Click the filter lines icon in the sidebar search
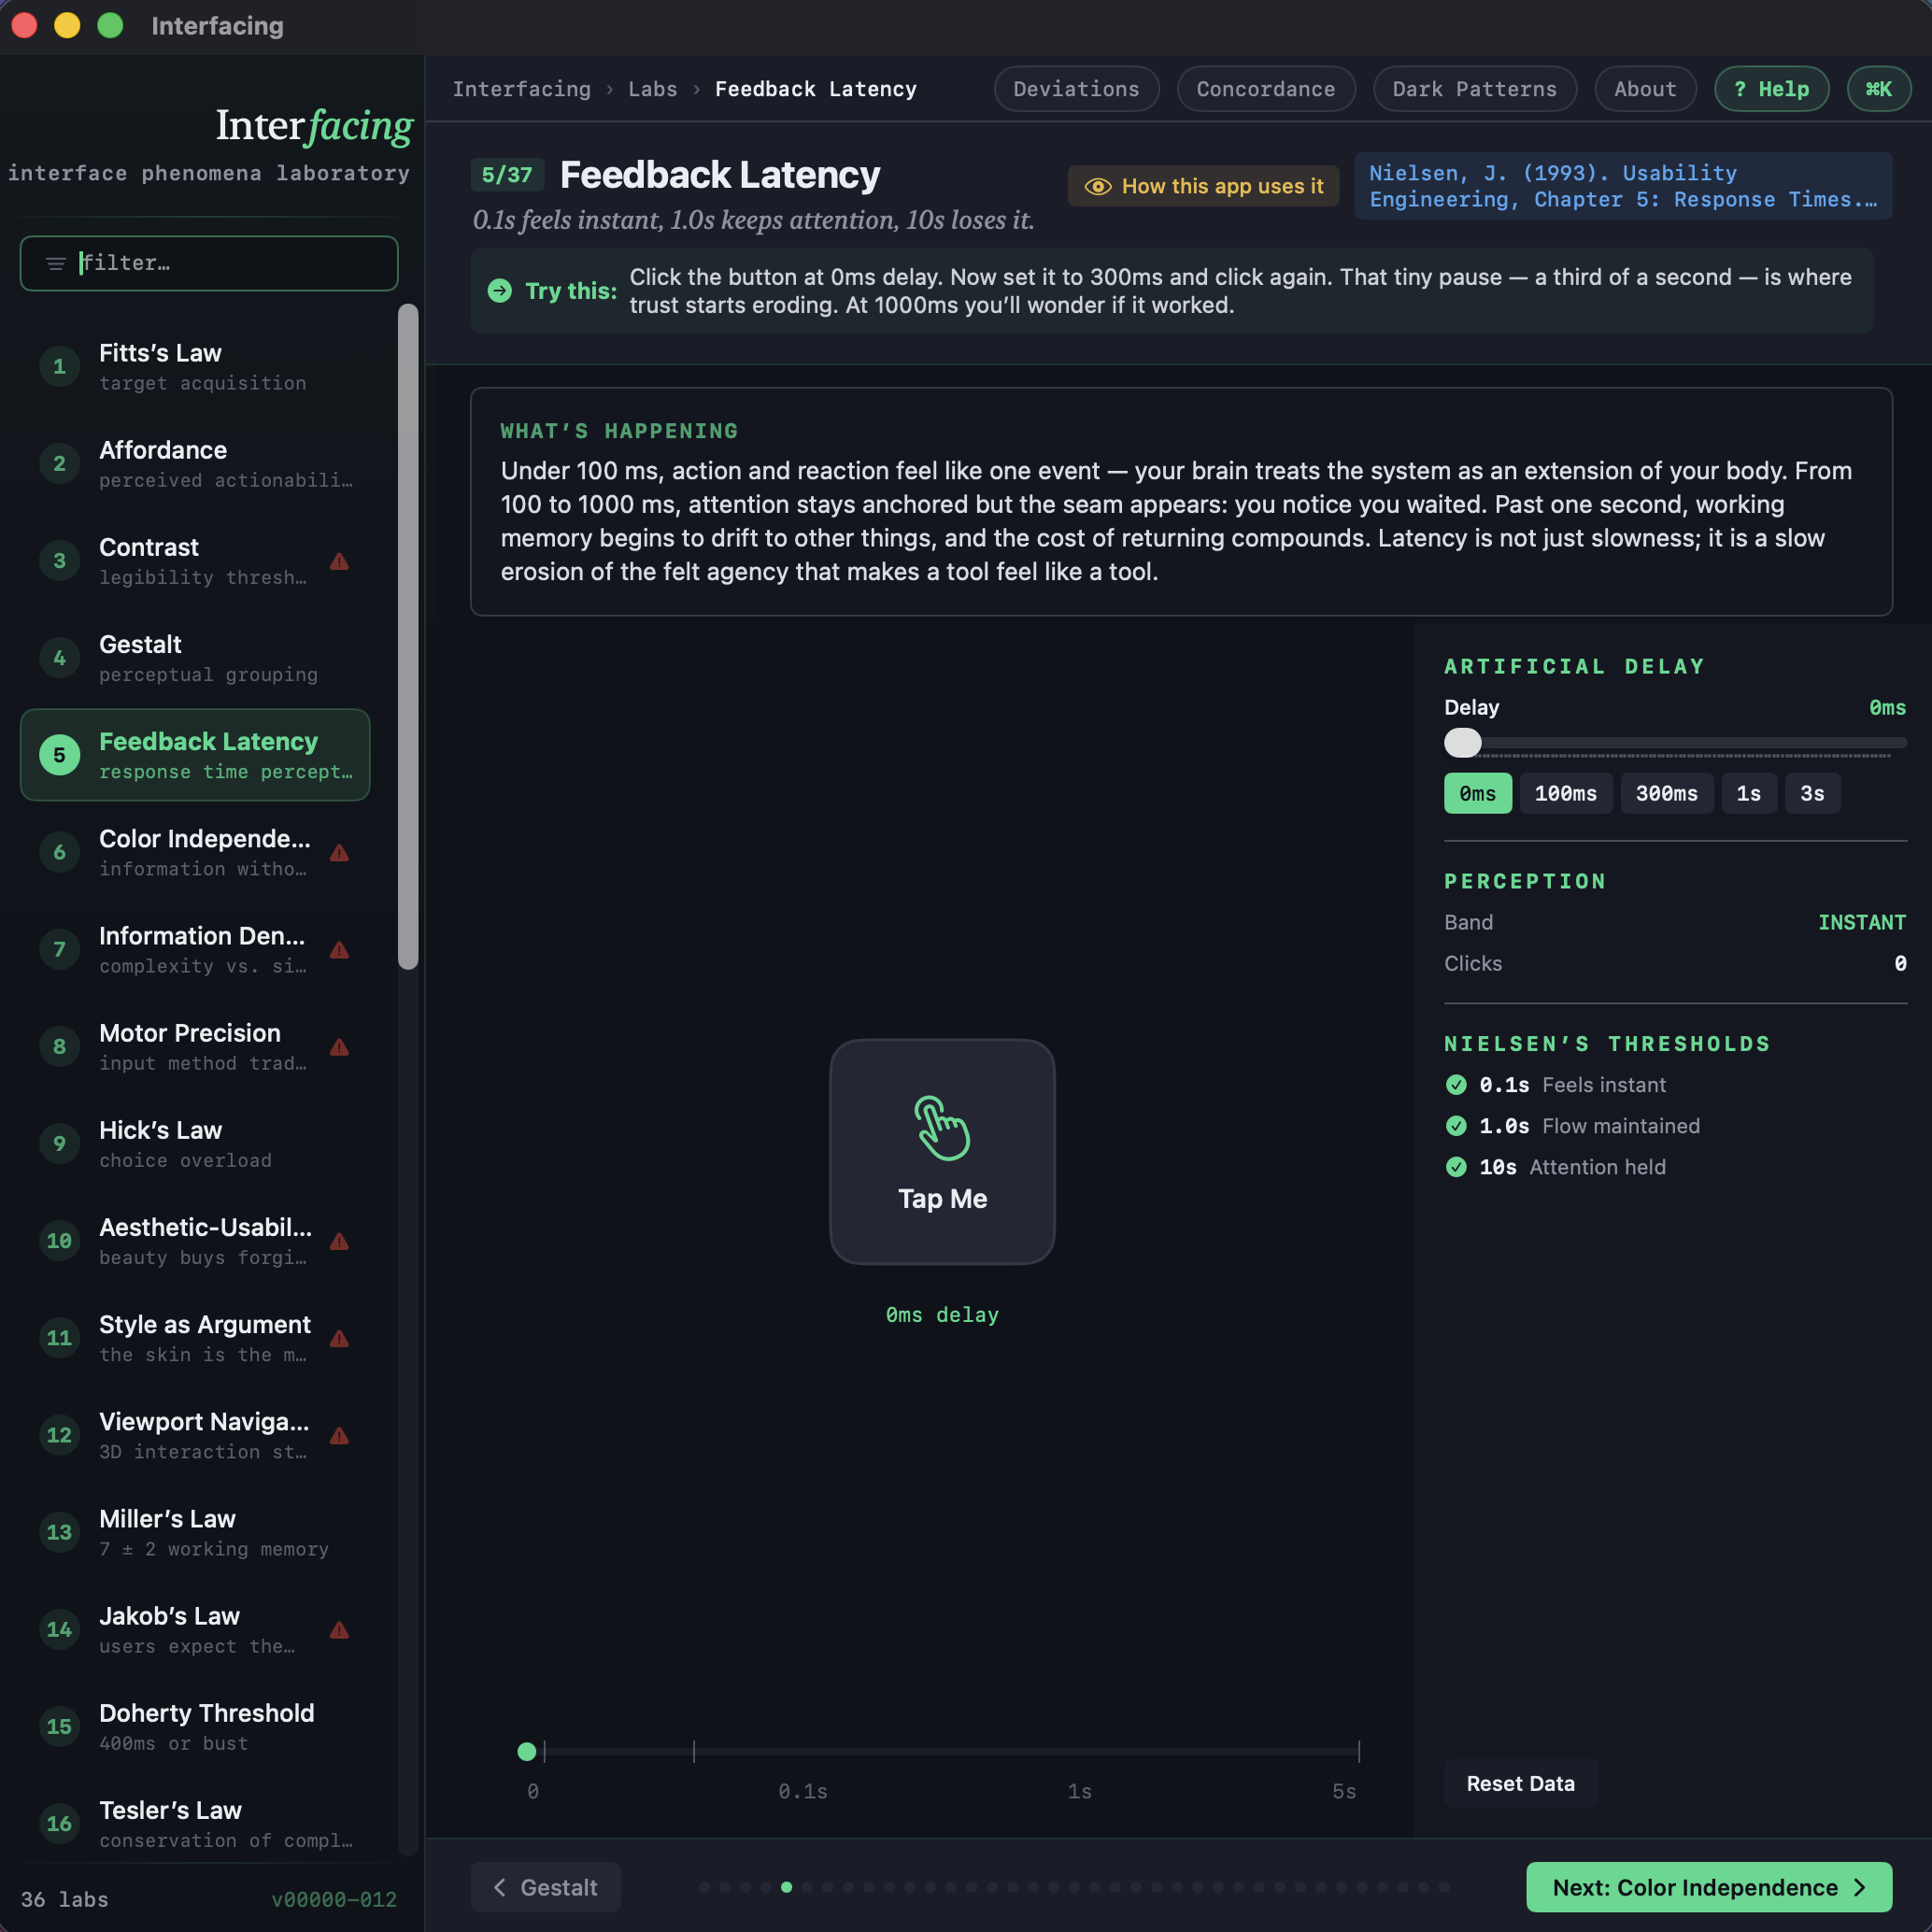The height and width of the screenshot is (1932, 1932). click(x=56, y=263)
